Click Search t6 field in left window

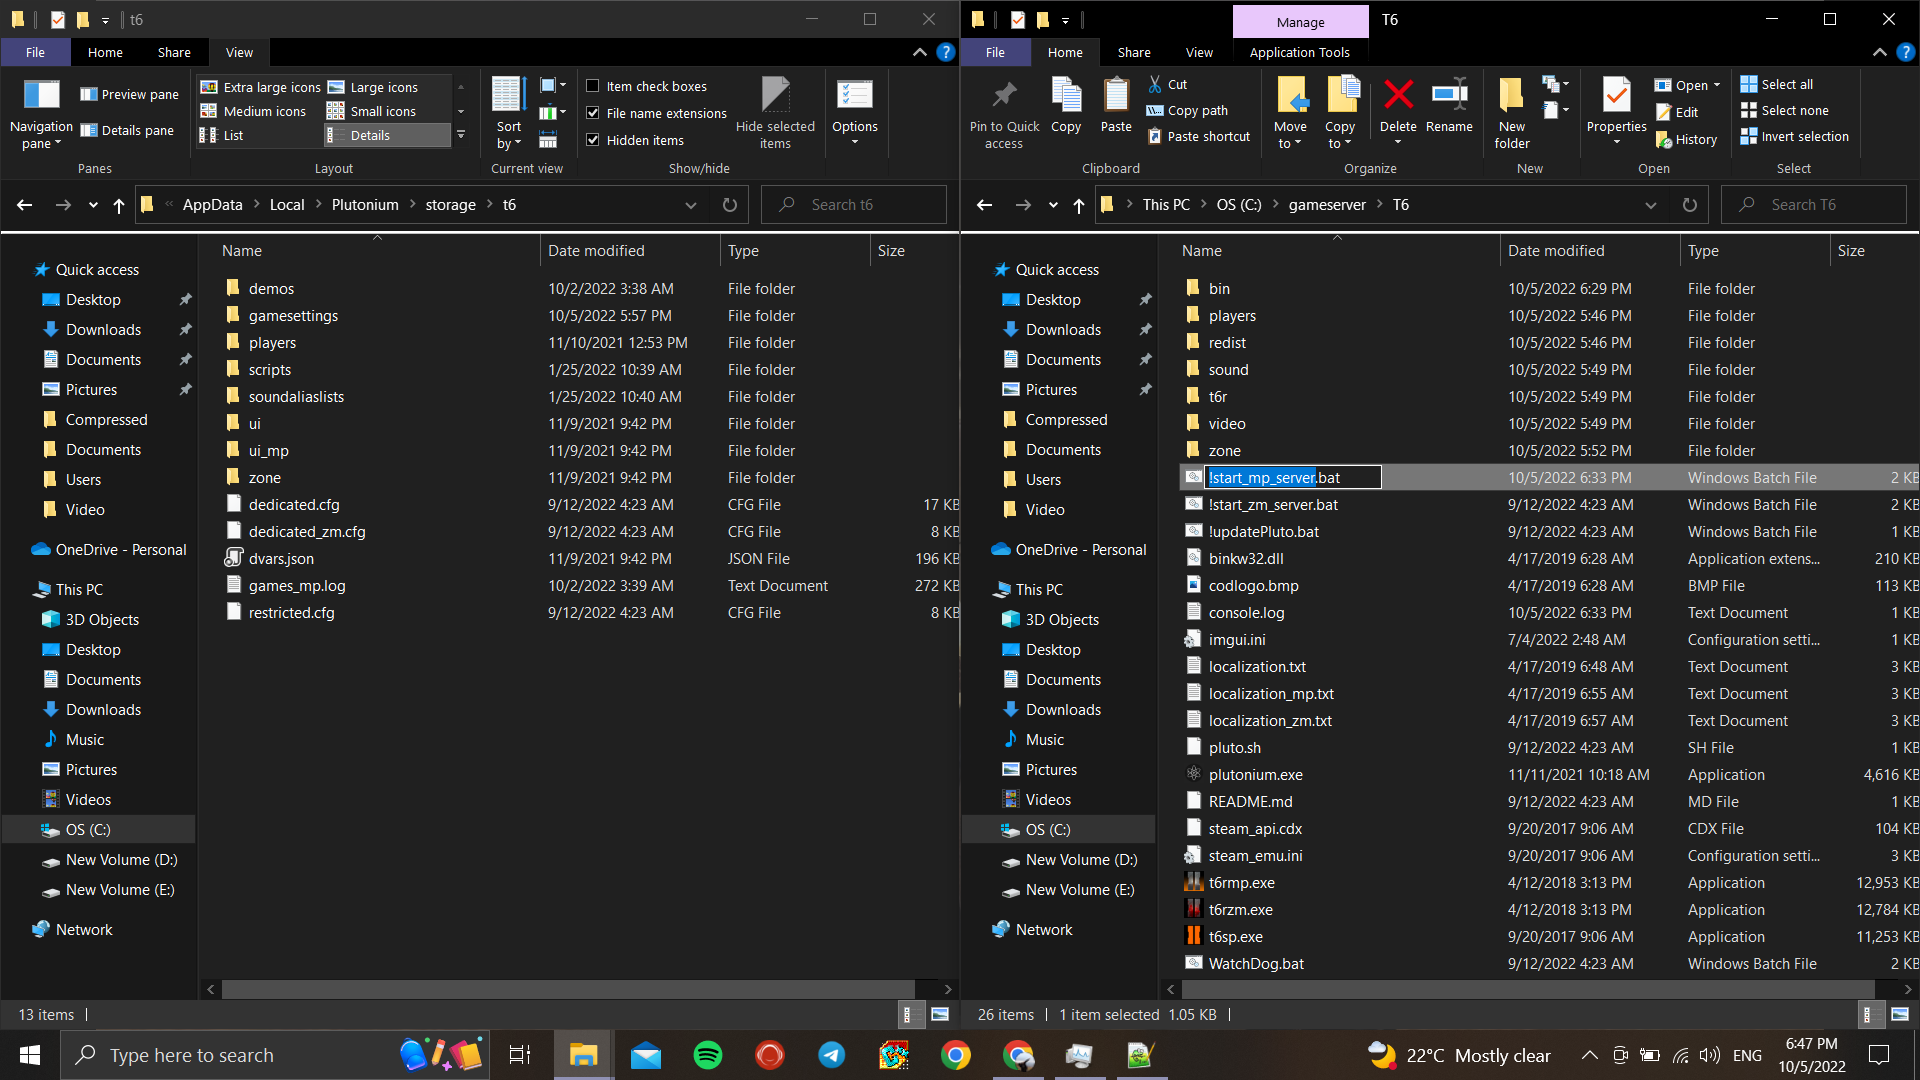[x=854, y=205]
